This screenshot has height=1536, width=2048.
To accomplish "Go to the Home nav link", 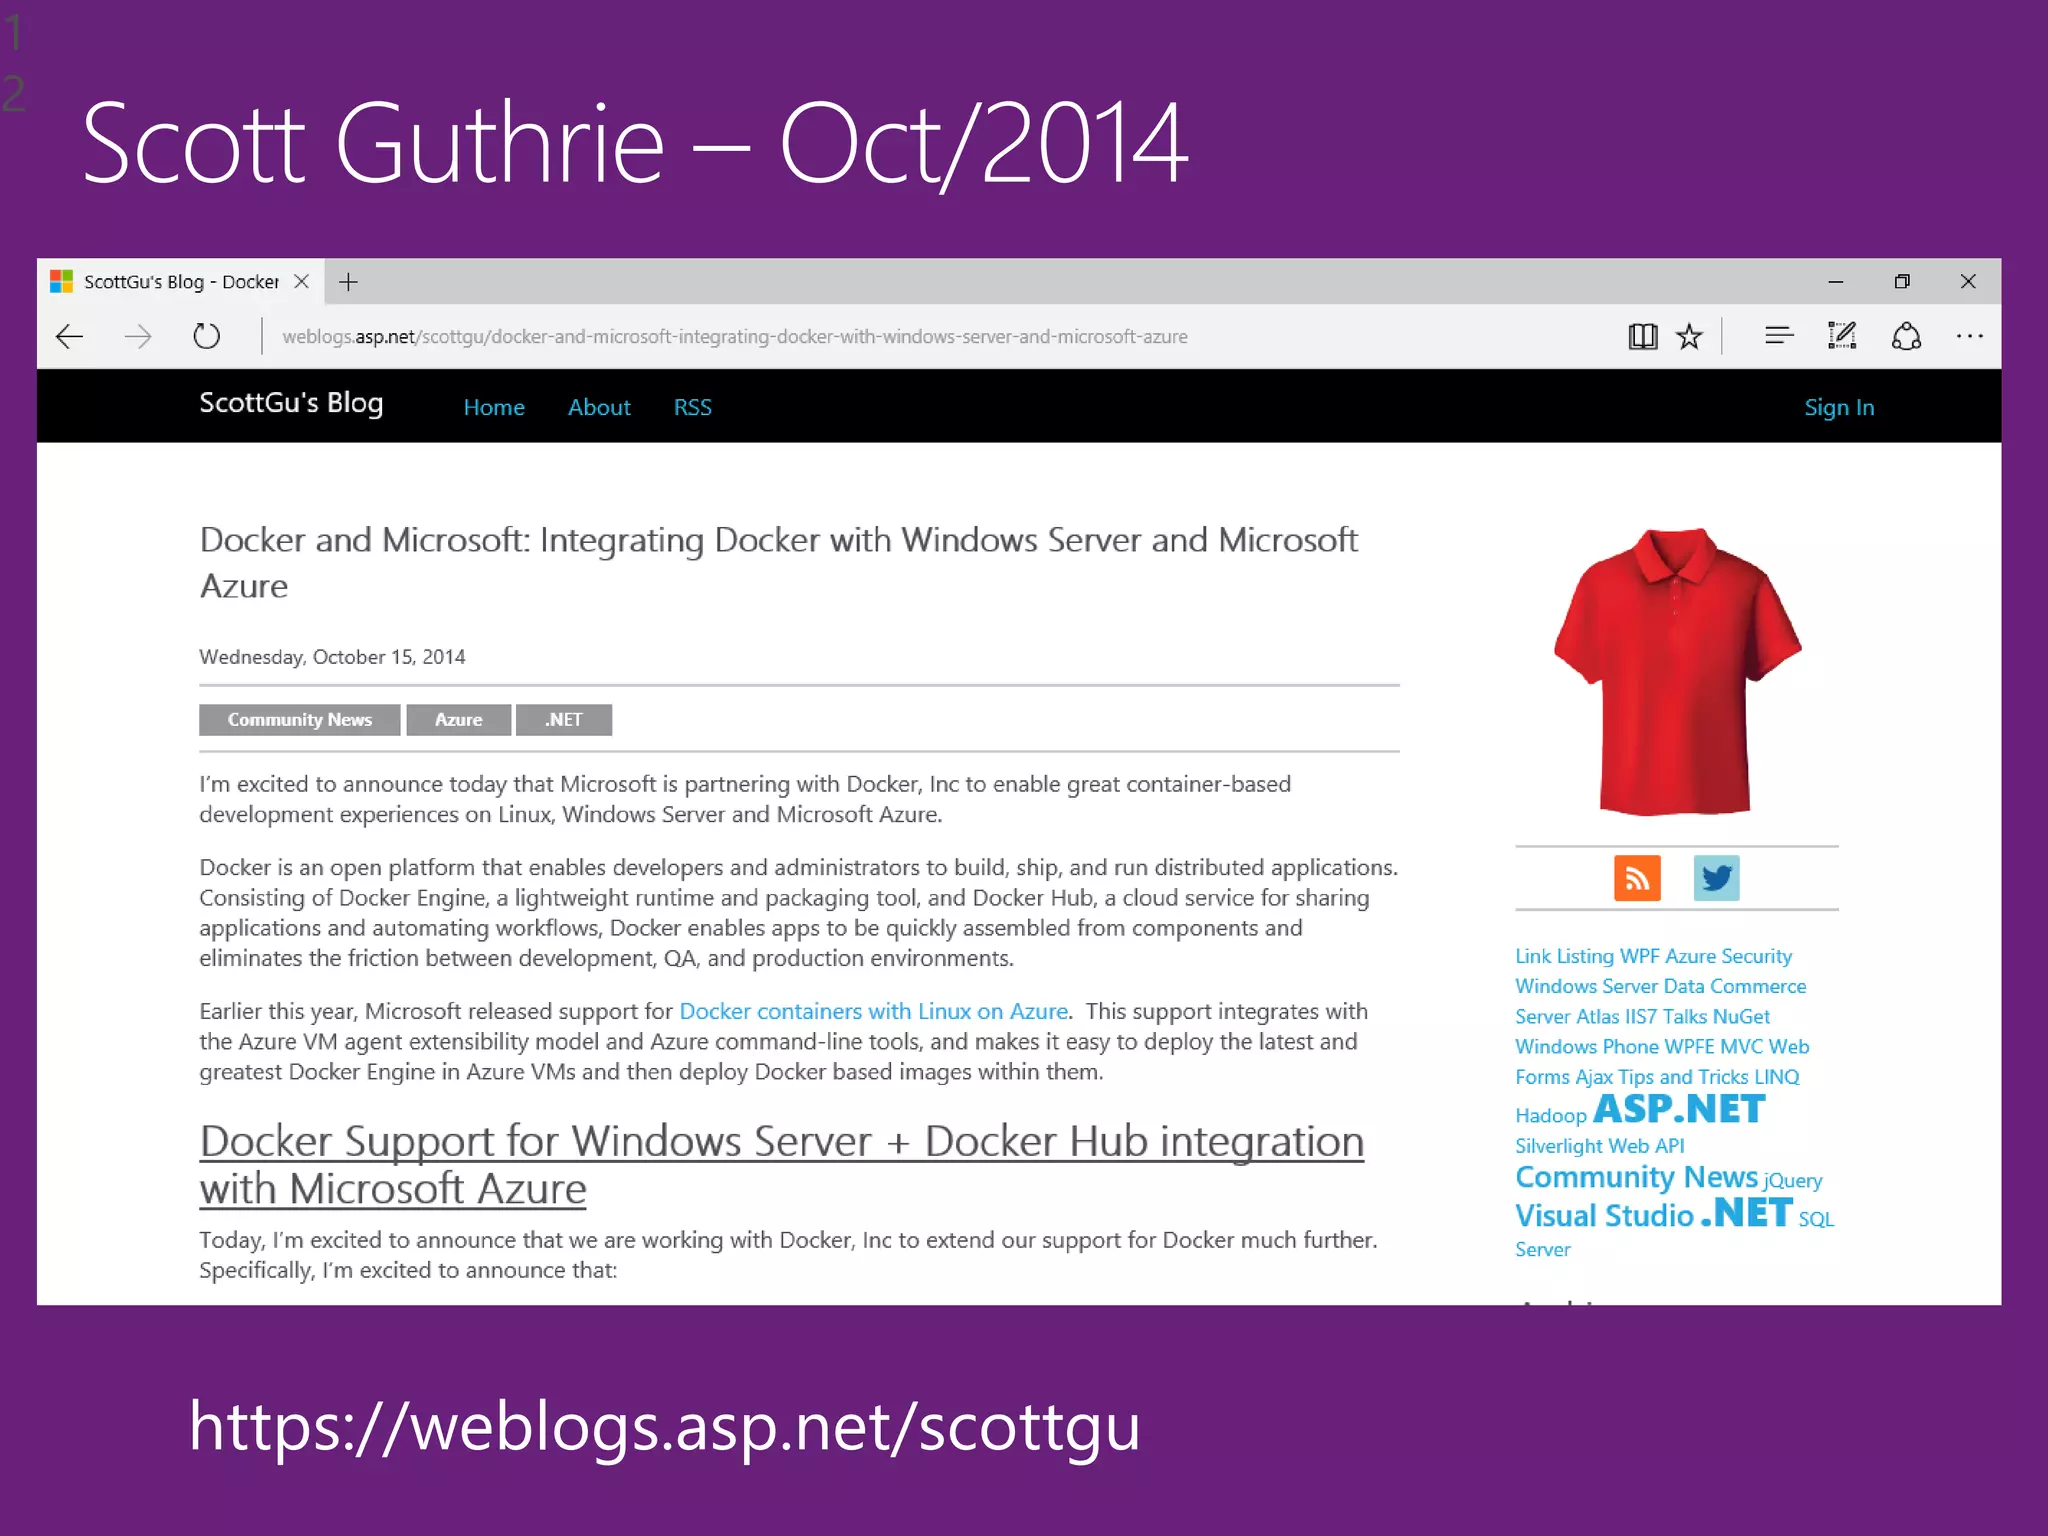I will [494, 407].
